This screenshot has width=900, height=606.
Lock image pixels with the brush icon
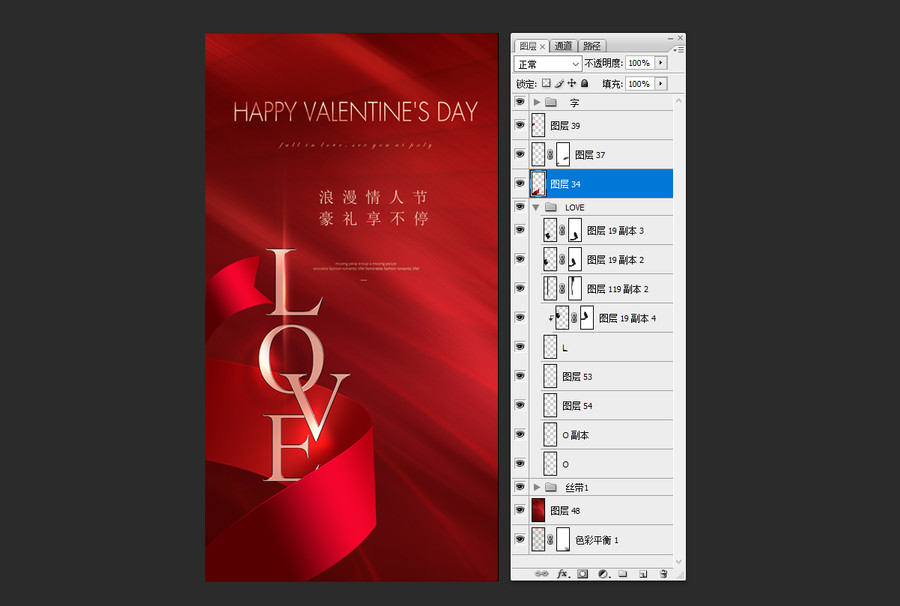coord(559,83)
